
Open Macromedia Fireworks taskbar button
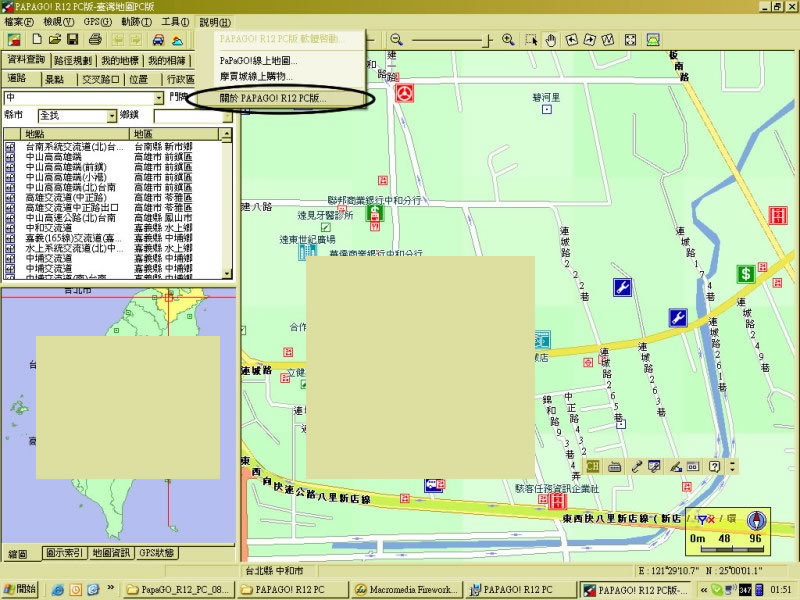(407, 589)
